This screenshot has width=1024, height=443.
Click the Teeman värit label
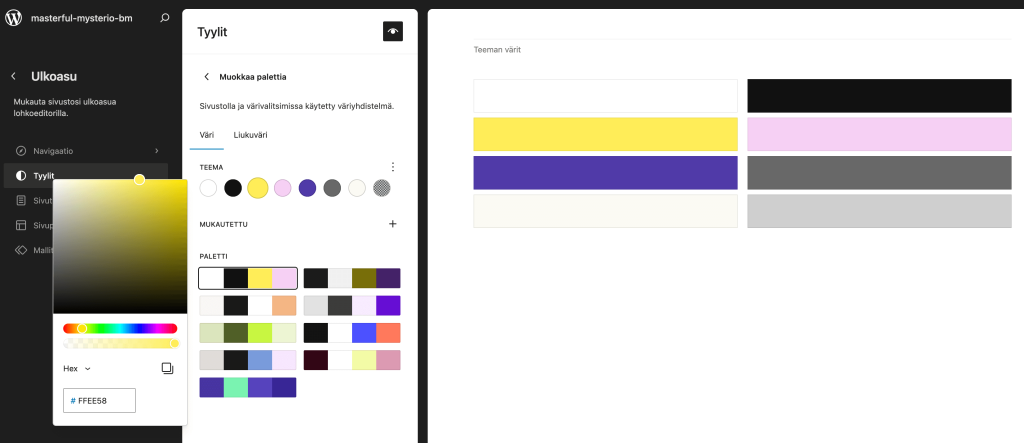(x=497, y=50)
